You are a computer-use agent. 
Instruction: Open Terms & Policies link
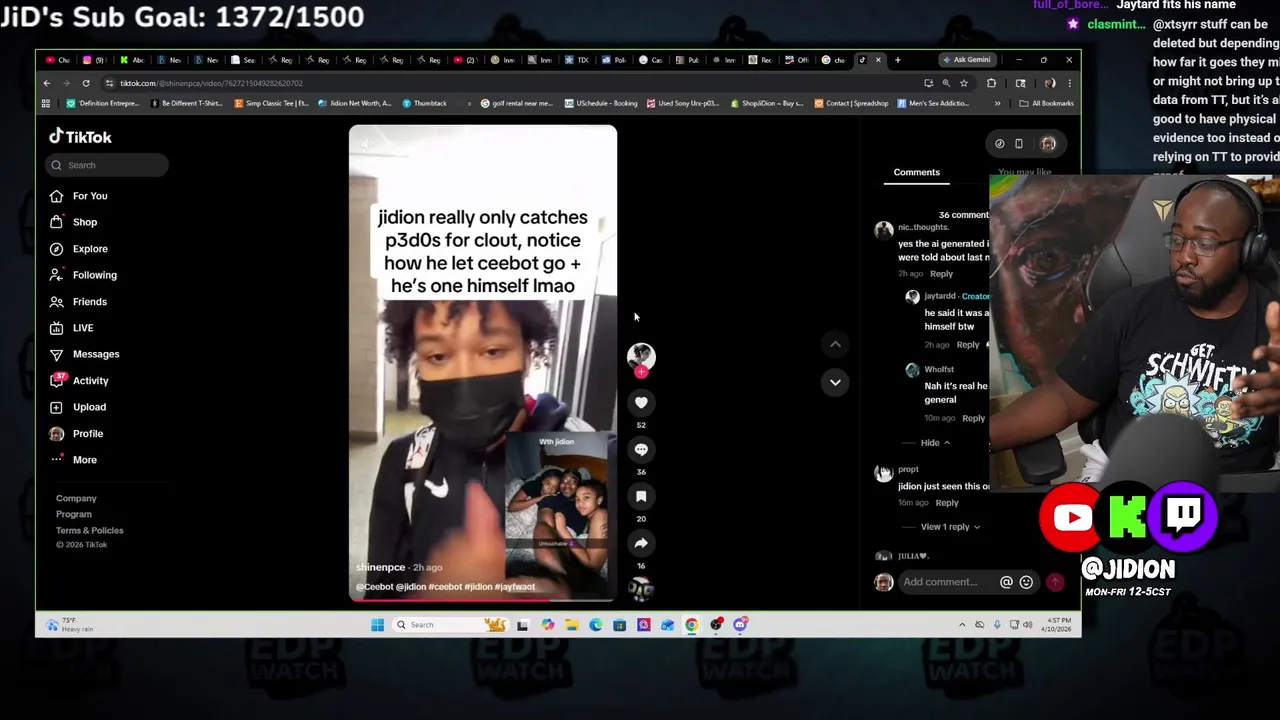[x=90, y=530]
